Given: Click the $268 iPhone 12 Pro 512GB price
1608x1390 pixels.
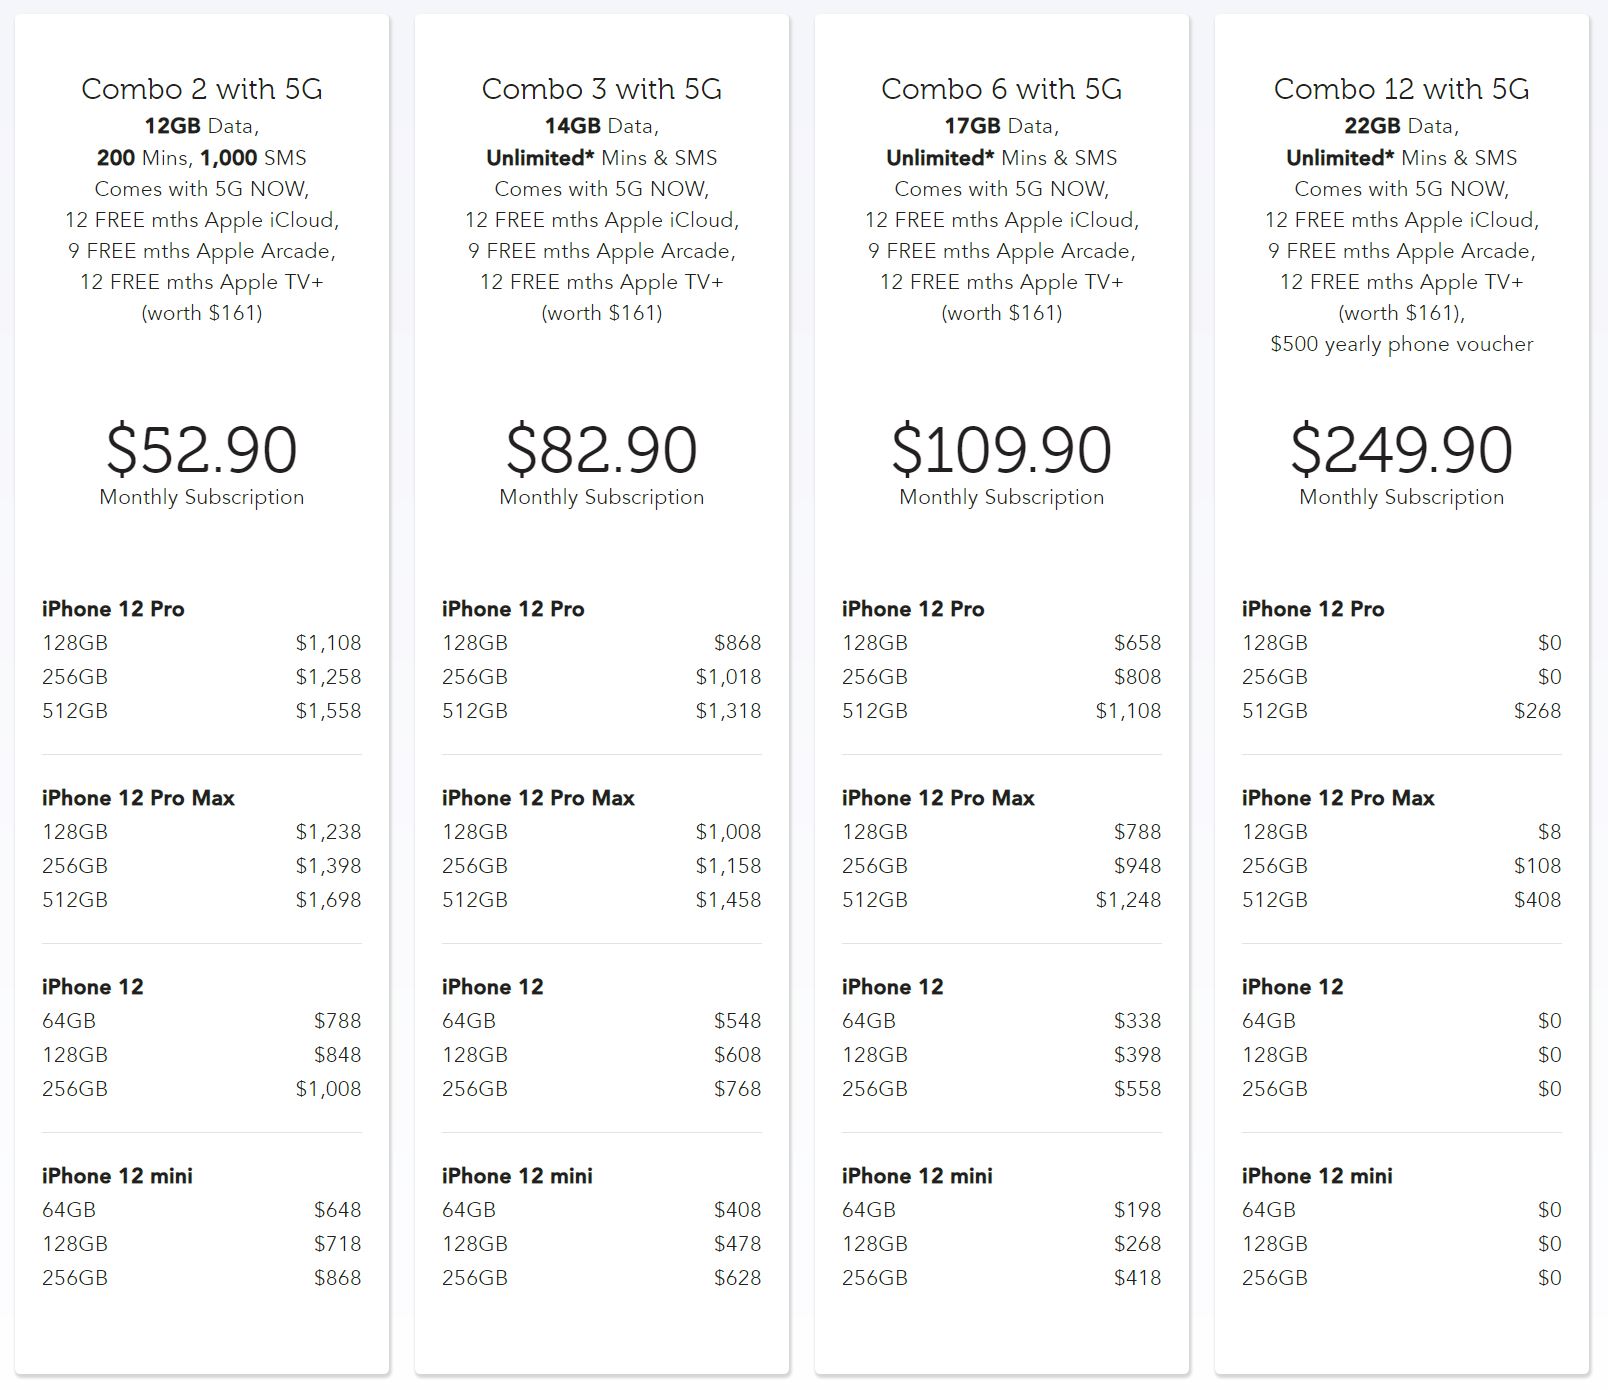Looking at the screenshot, I should click(x=1538, y=711).
